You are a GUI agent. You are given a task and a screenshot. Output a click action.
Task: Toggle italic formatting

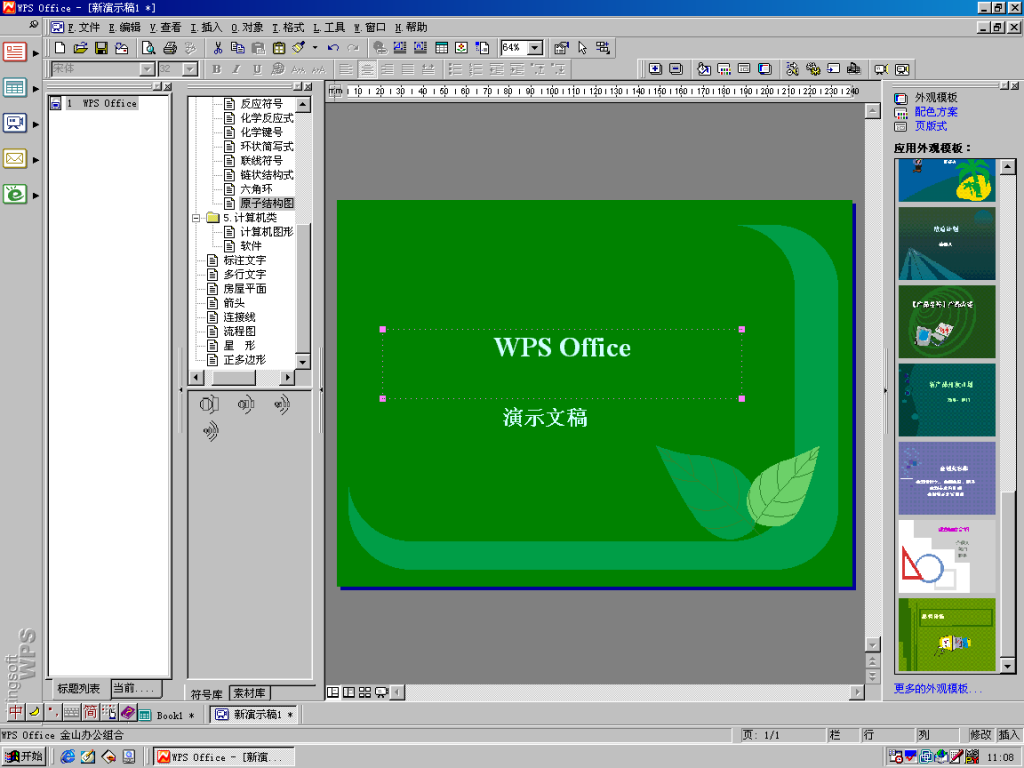click(x=237, y=69)
